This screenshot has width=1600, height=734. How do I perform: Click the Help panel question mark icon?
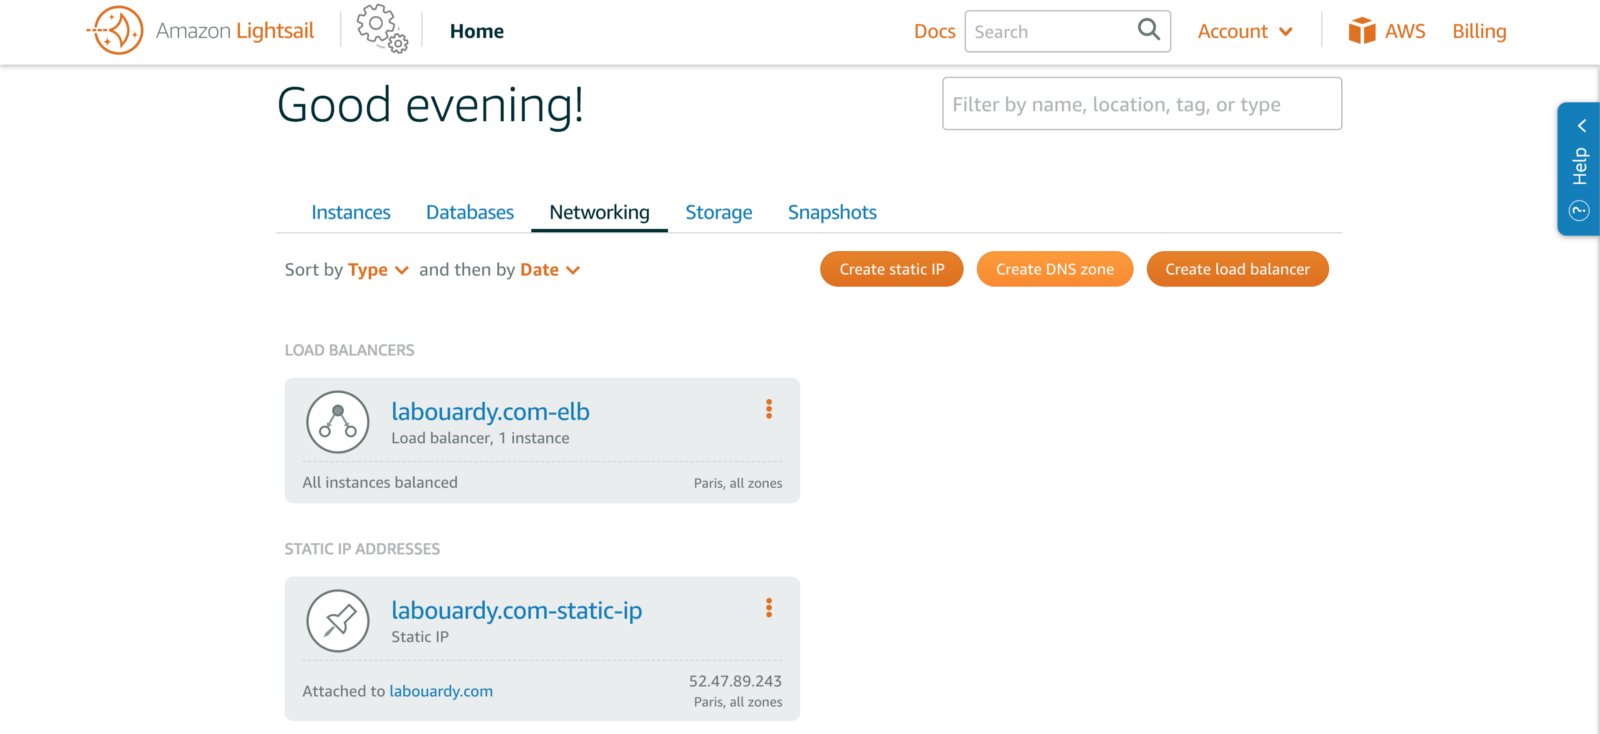point(1580,210)
